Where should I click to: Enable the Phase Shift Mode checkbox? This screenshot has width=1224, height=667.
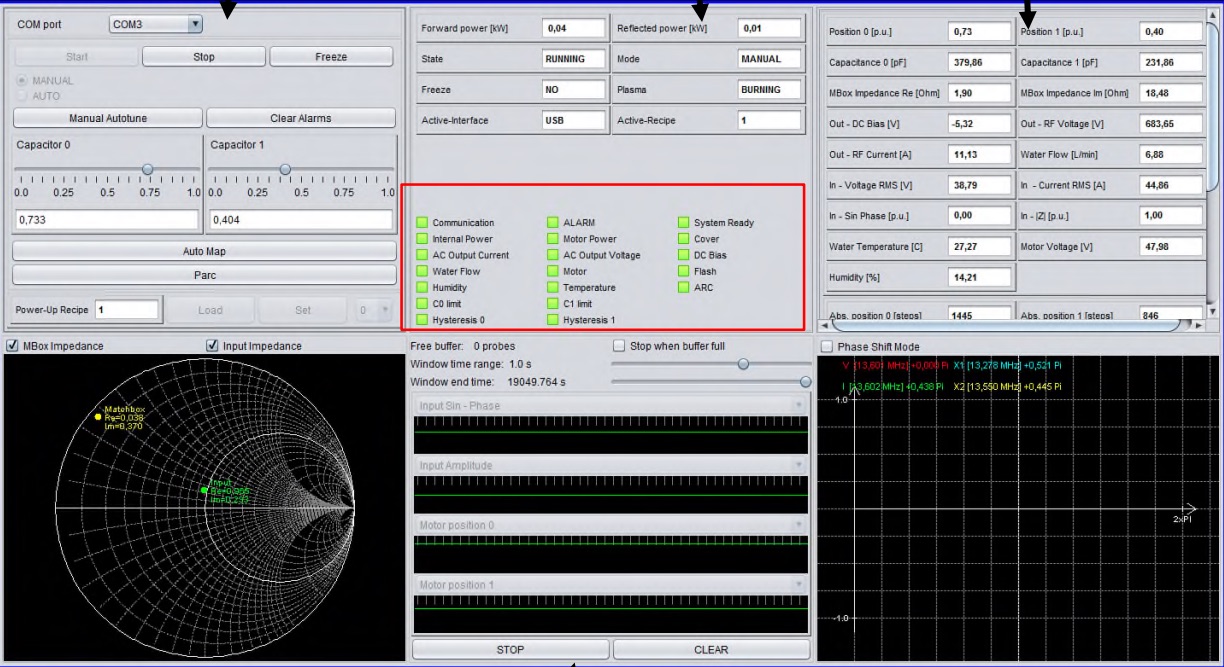(x=826, y=347)
